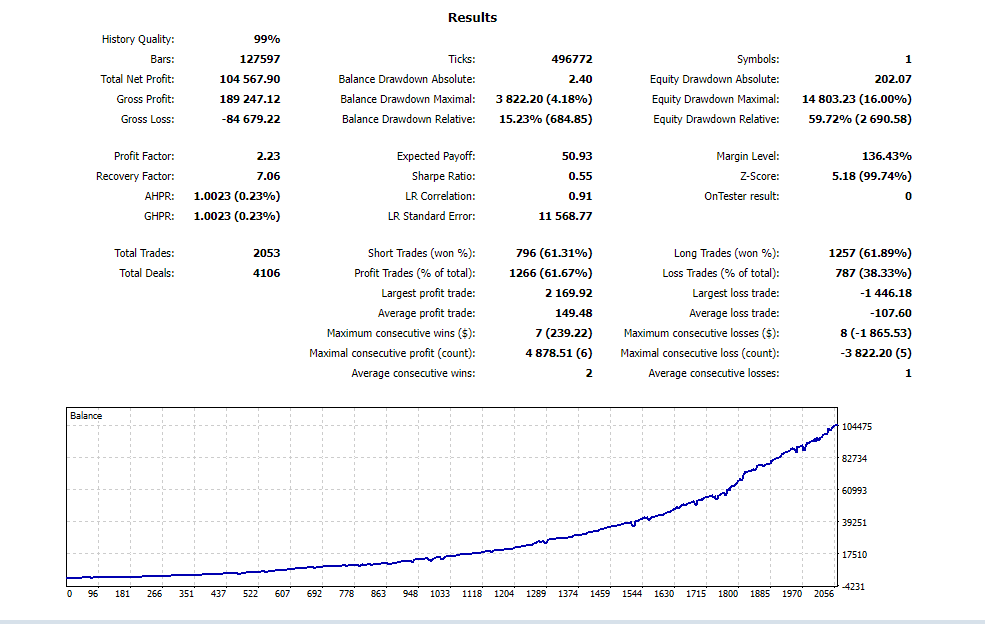This screenshot has width=985, height=624.
Task: Select Balance Drawdown Relative value 15.23% (684.85)
Action: click(x=546, y=119)
